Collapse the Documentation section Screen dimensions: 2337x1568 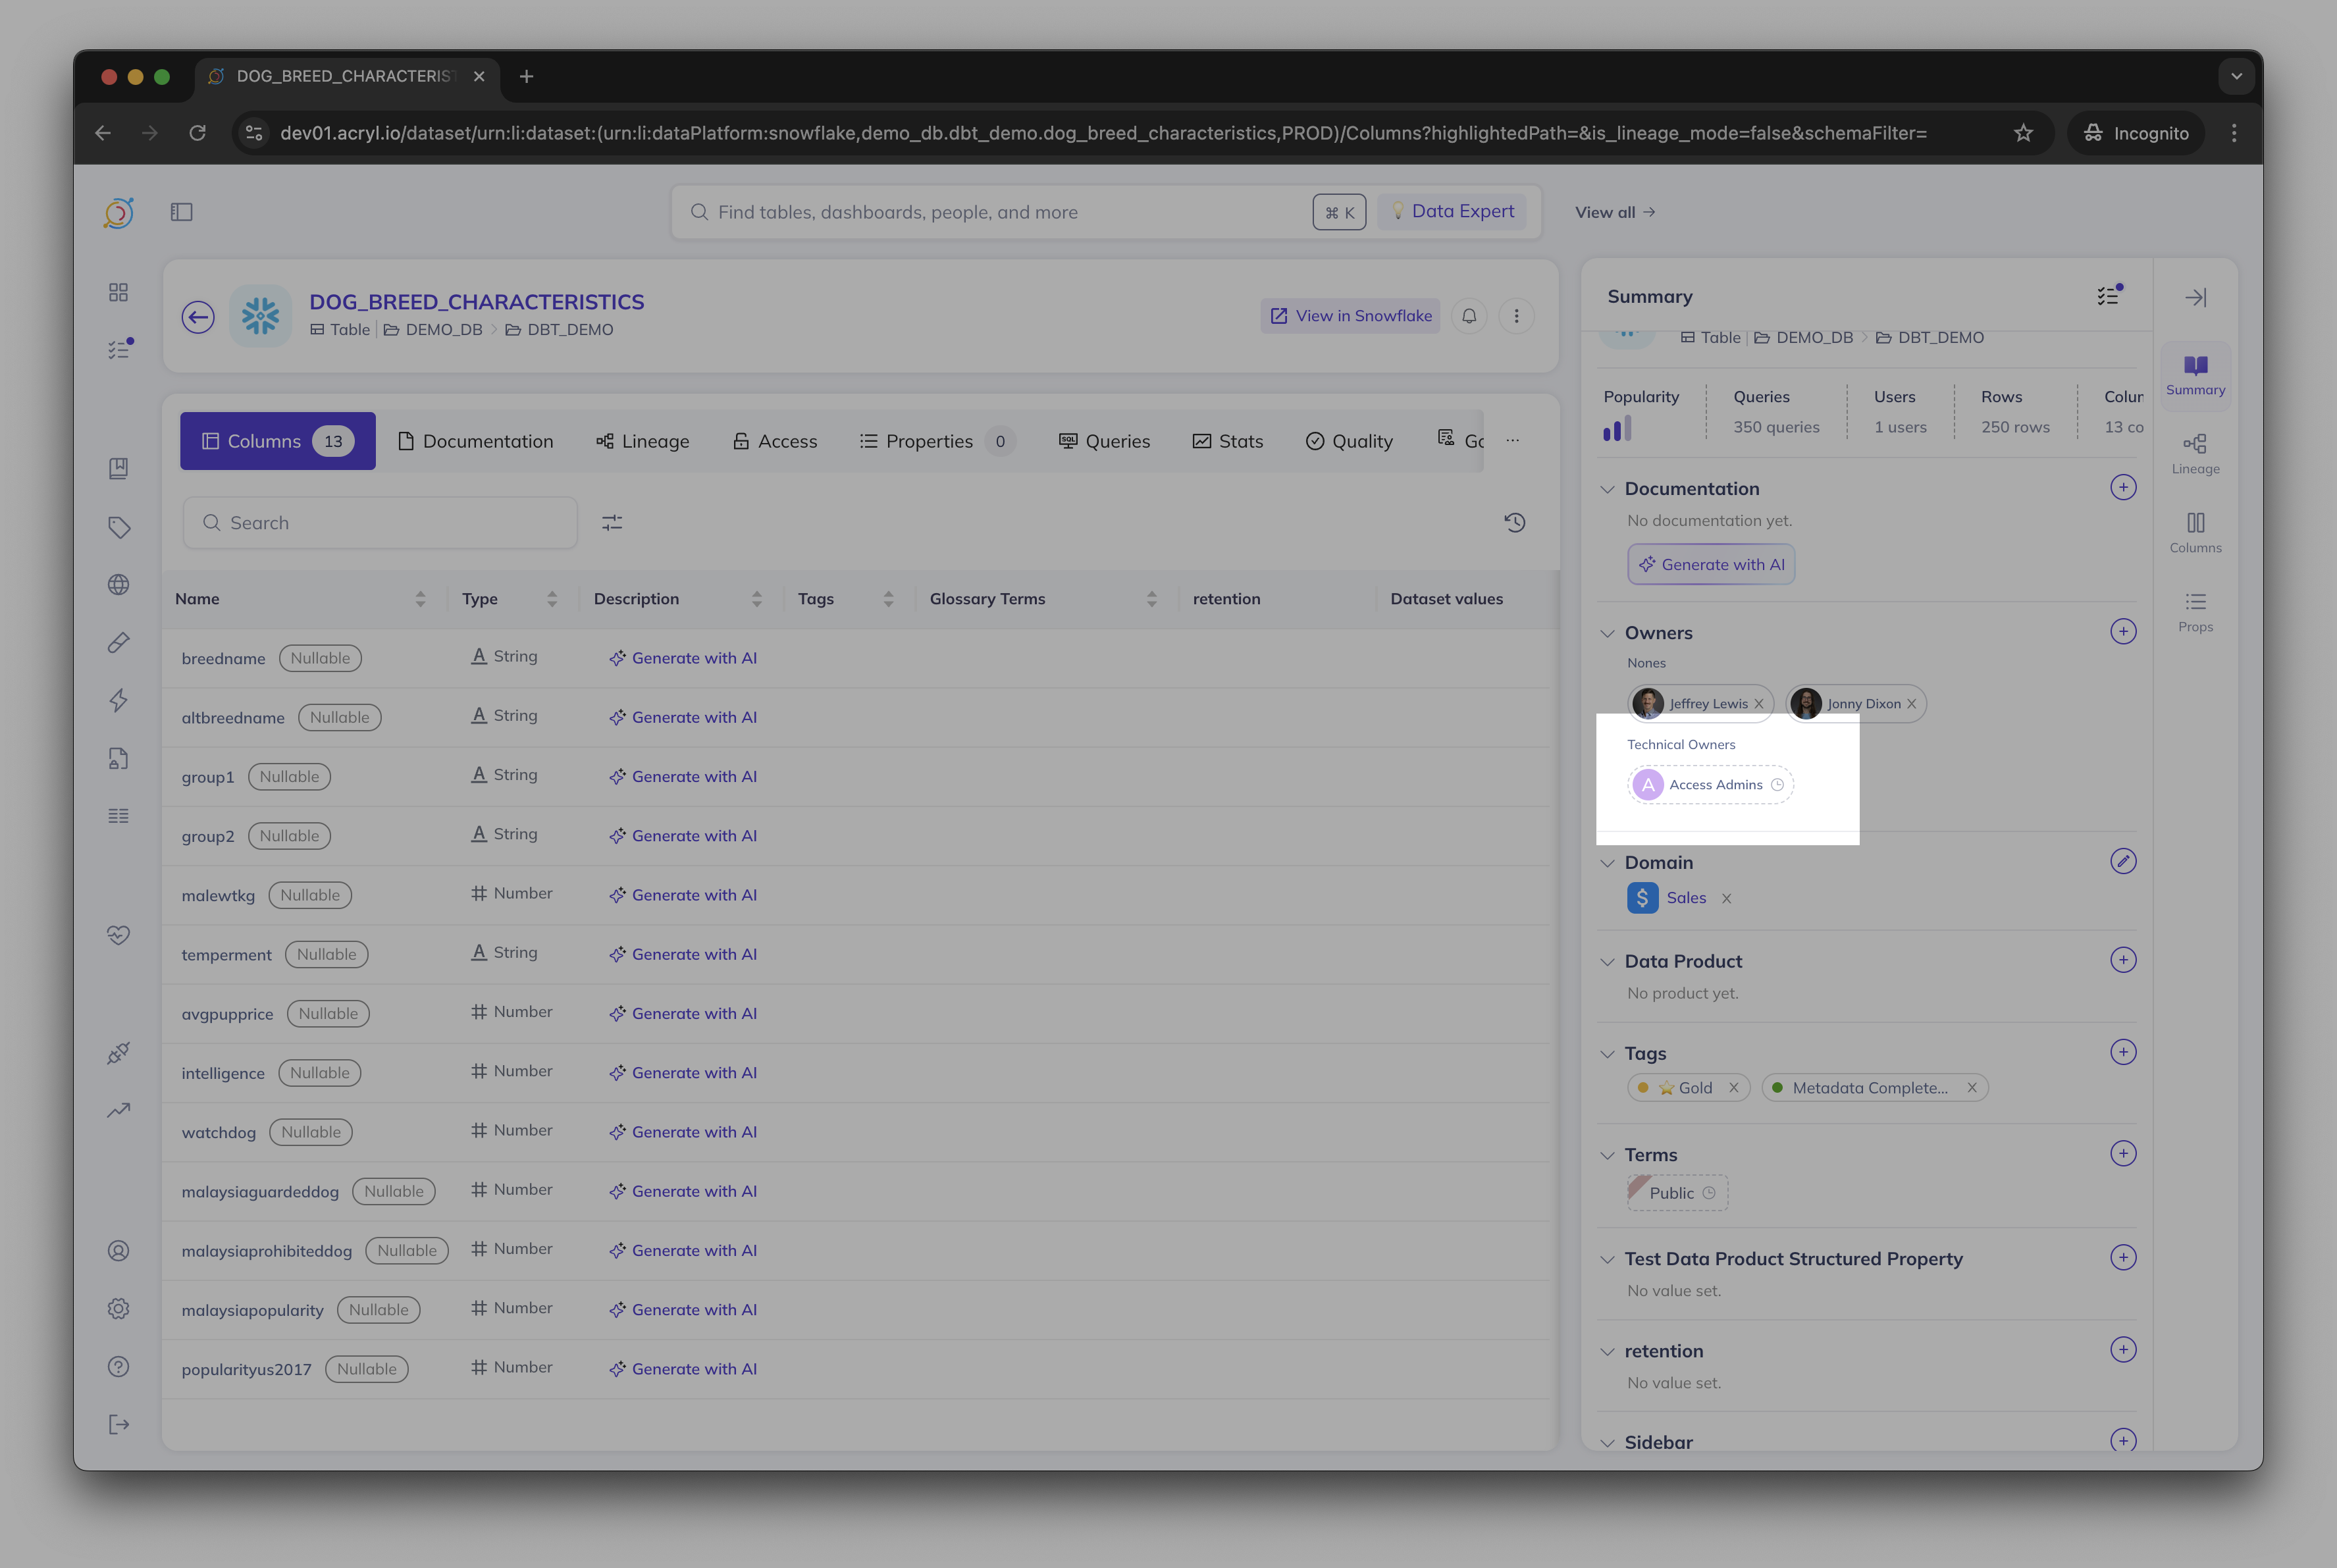coord(1607,489)
